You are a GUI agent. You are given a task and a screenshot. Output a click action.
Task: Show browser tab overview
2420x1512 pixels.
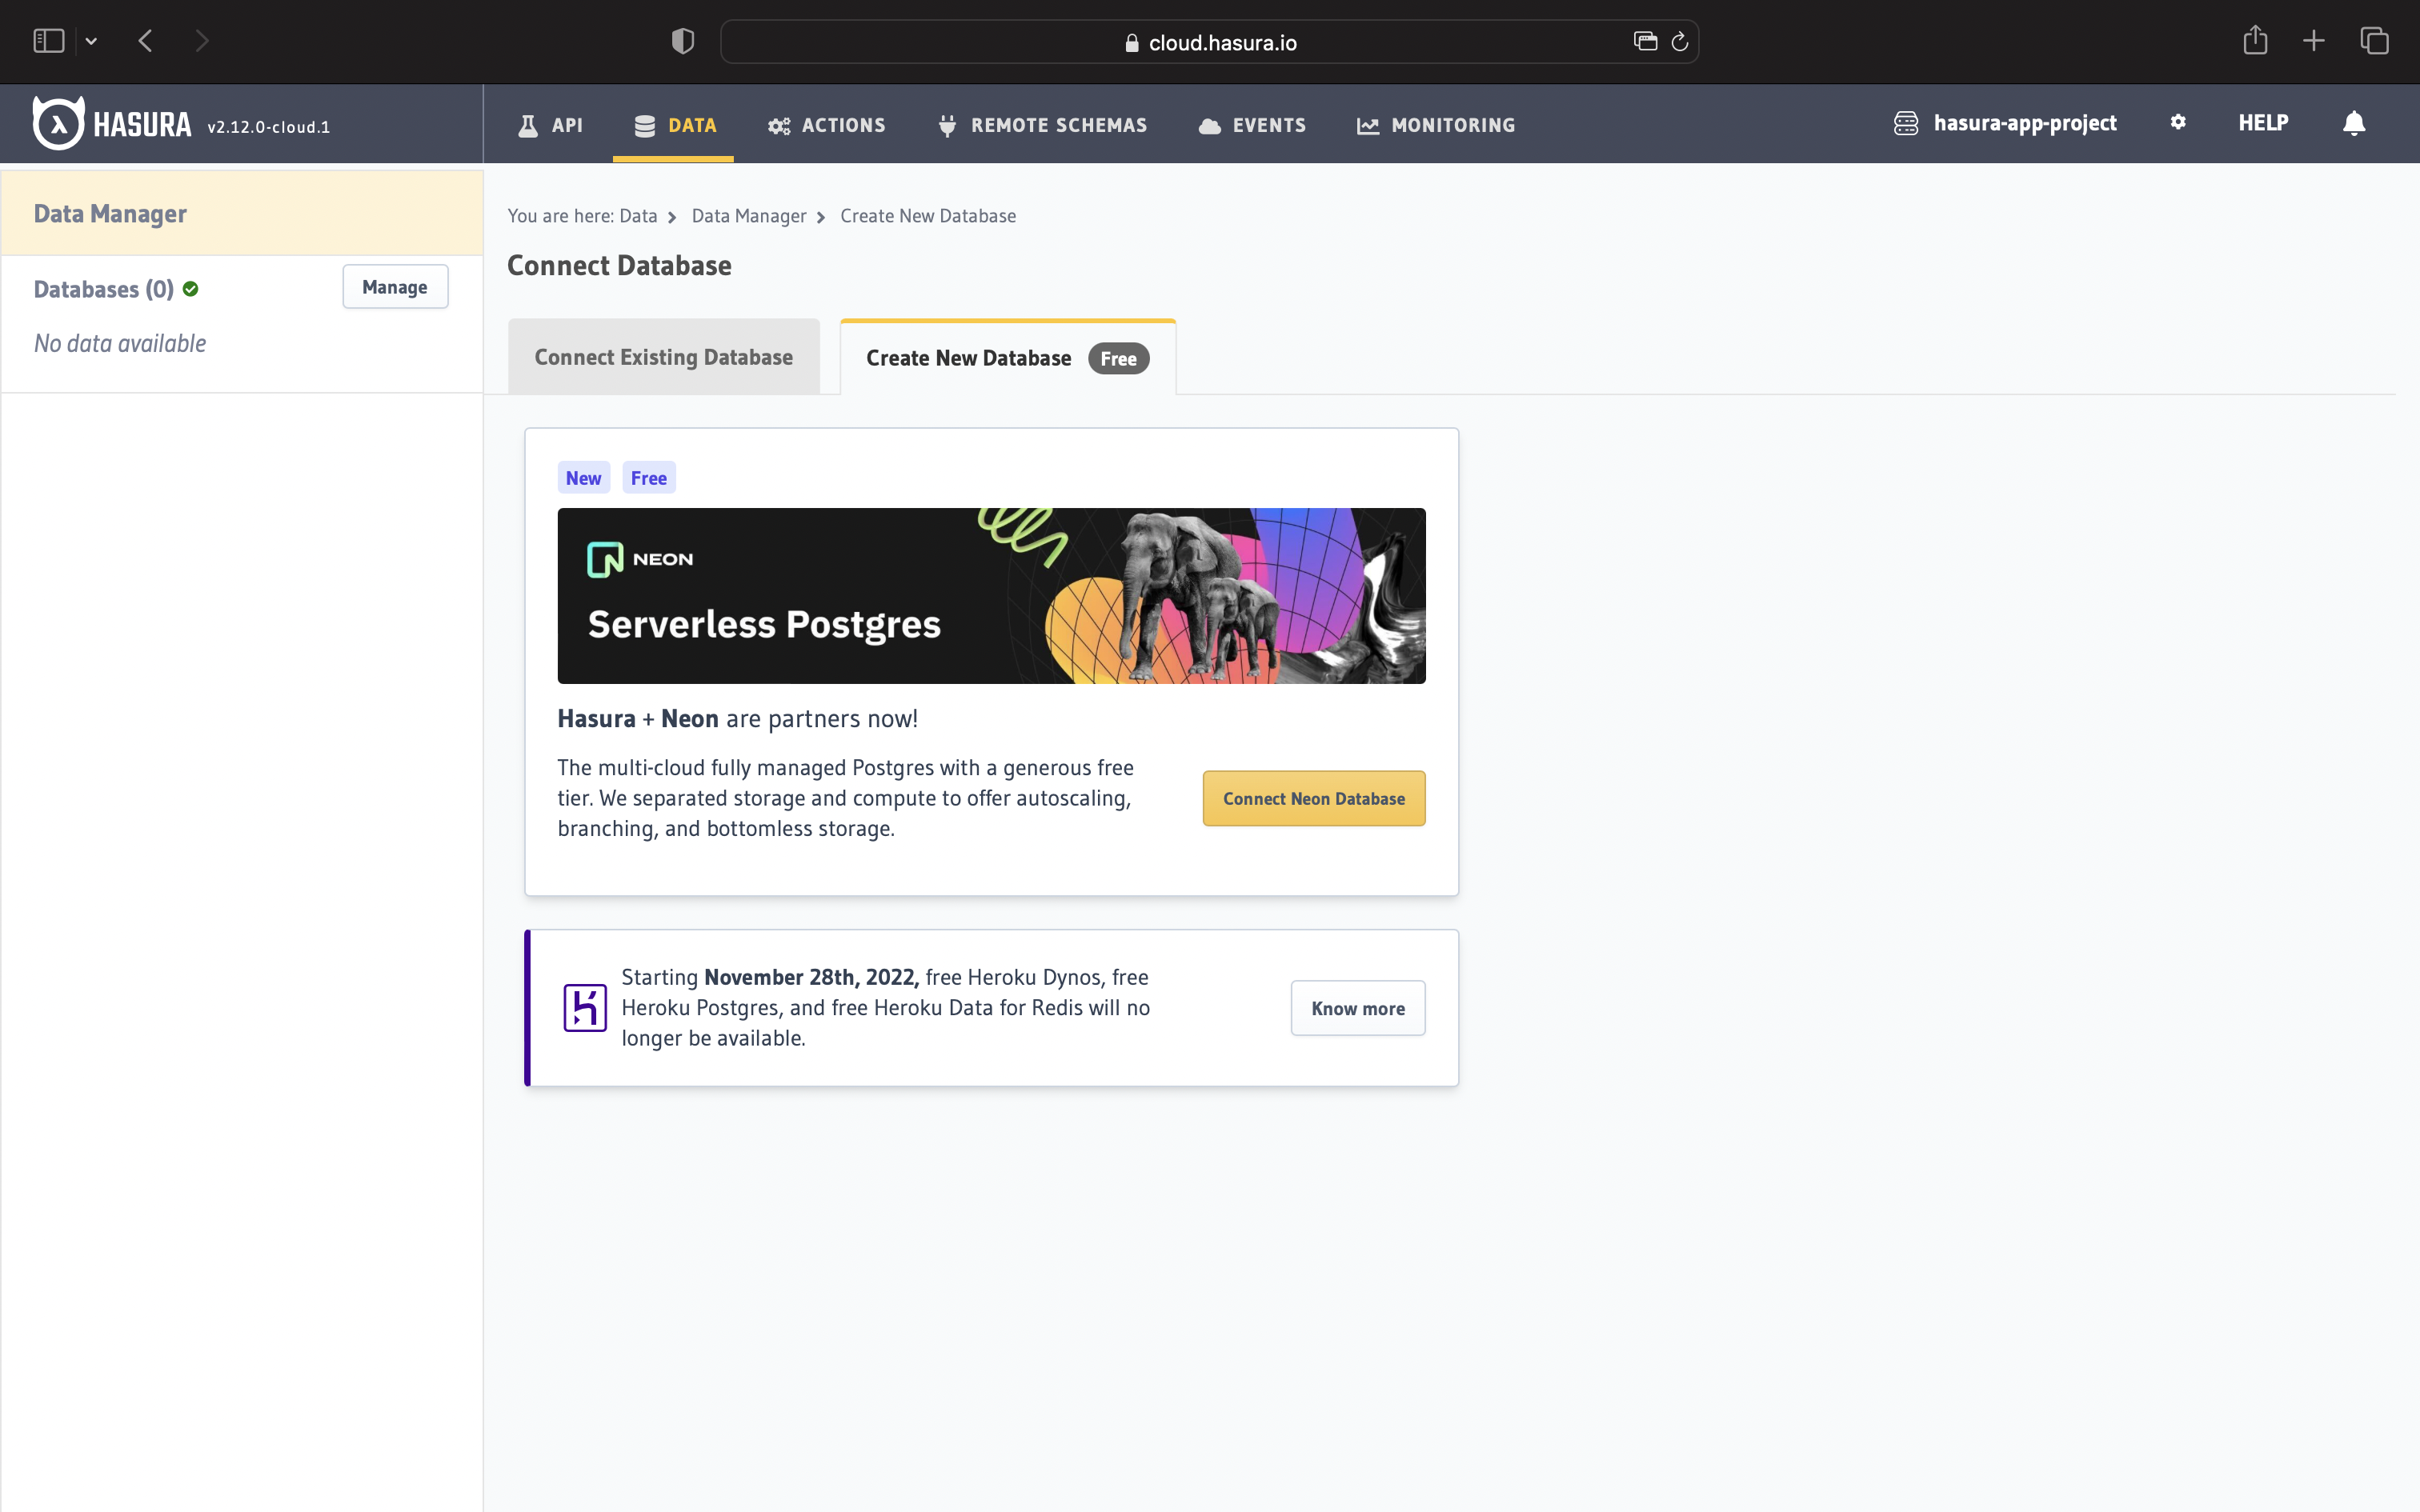[2374, 41]
